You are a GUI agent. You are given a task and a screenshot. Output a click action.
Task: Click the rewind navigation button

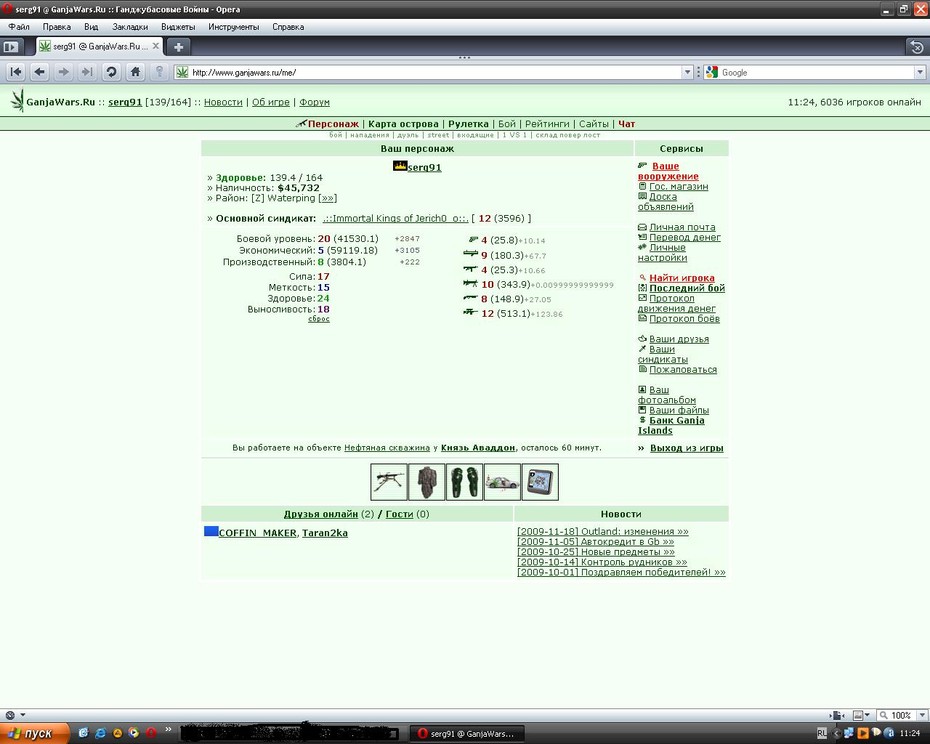tap(16, 72)
